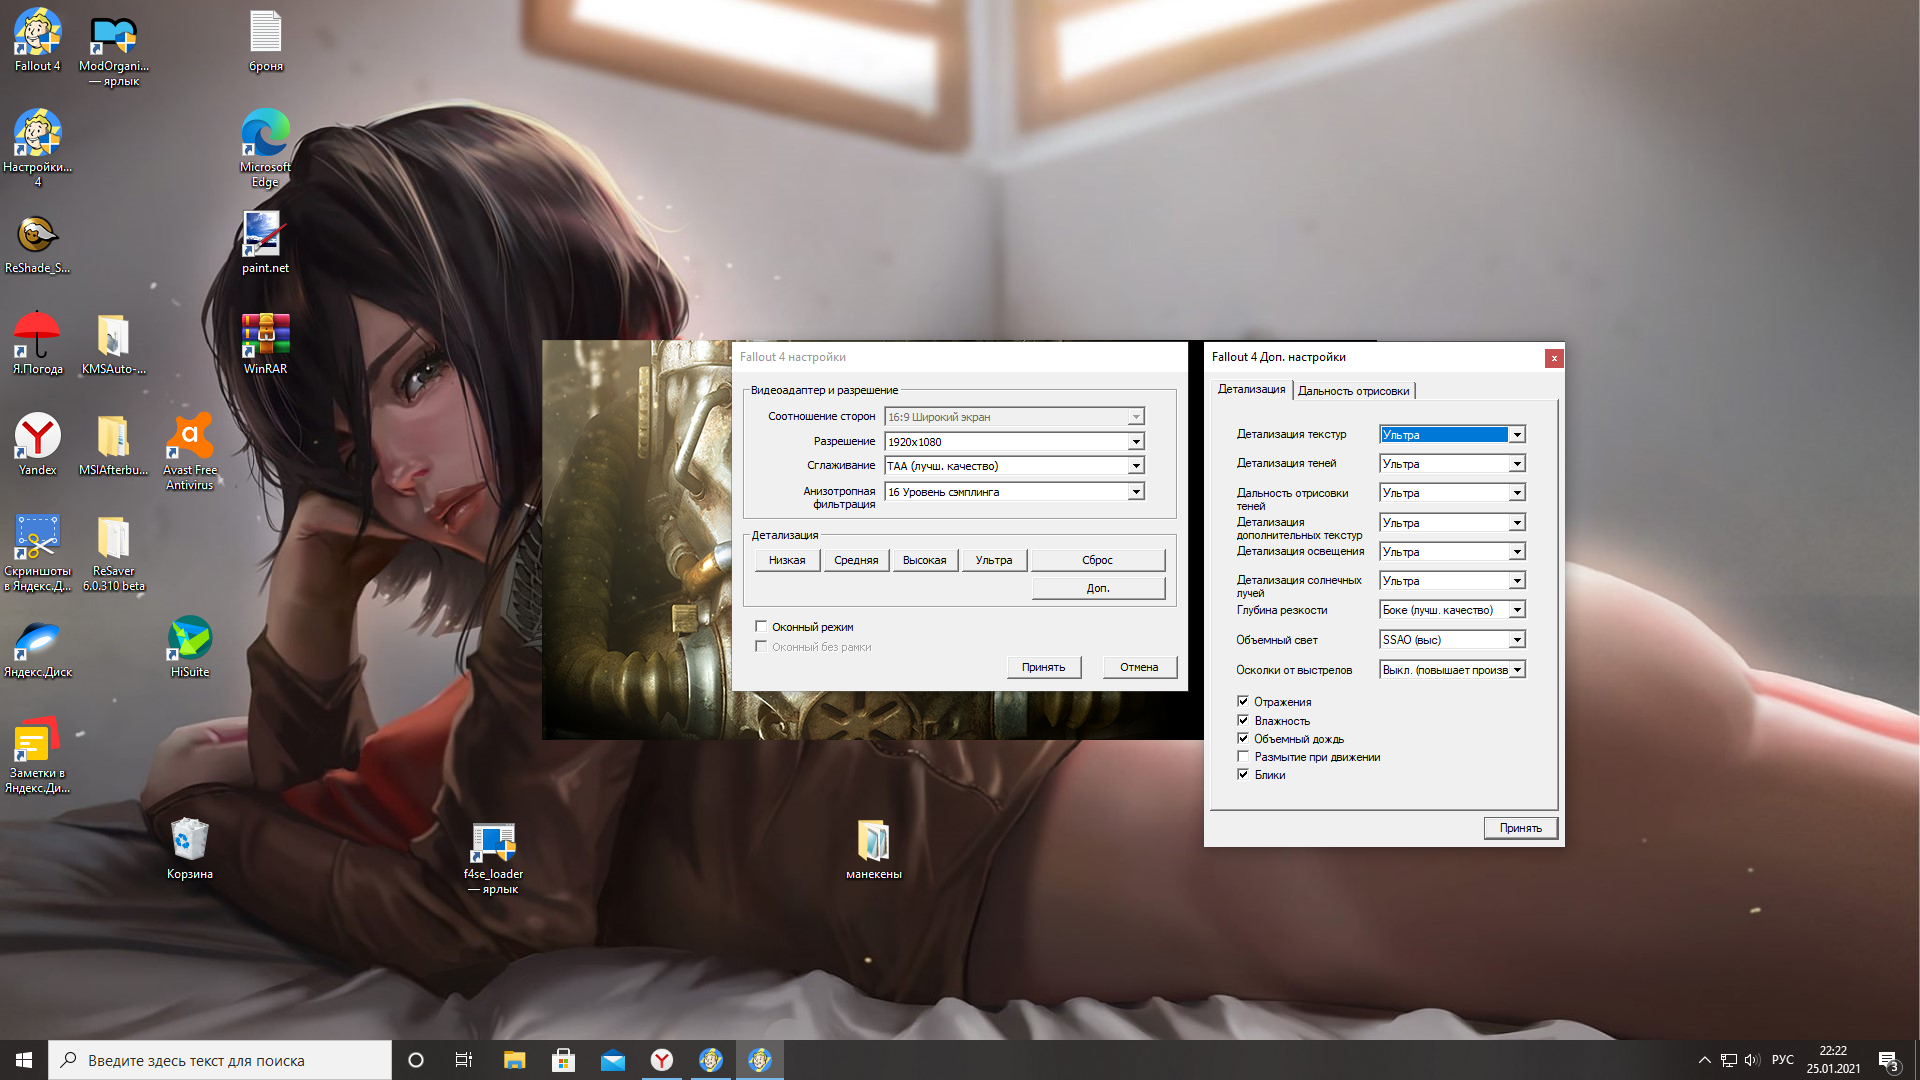Expand the Разрешение resolution dropdown

[1136, 442]
